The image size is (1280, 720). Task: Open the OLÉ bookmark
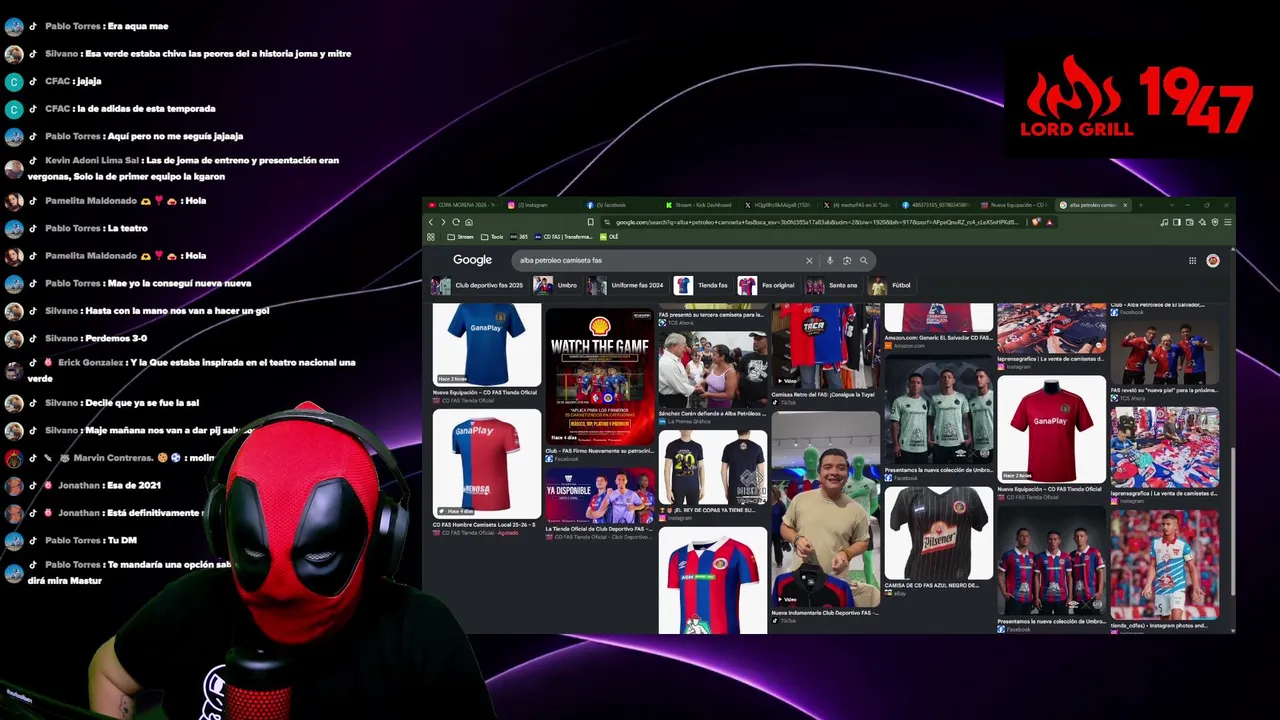[x=609, y=237]
